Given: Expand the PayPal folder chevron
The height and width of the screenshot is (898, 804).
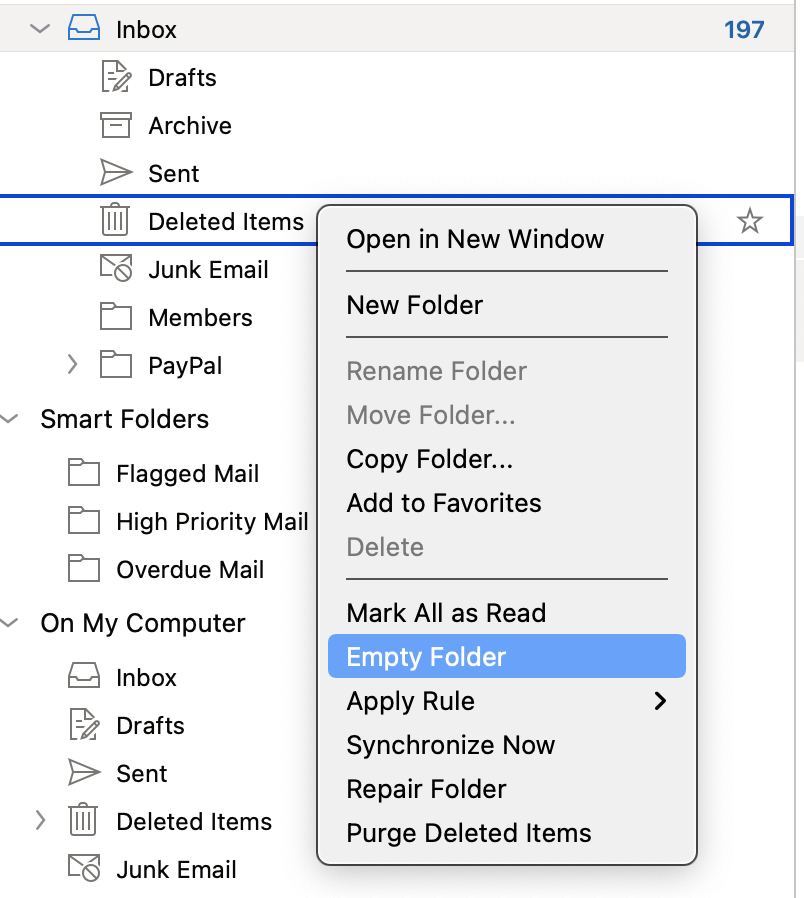Looking at the screenshot, I should click(x=72, y=364).
